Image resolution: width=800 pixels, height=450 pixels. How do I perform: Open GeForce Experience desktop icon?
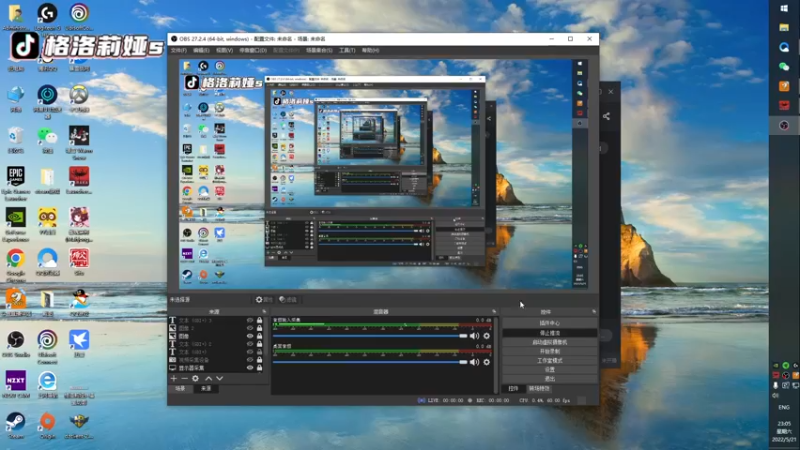[x=16, y=224]
